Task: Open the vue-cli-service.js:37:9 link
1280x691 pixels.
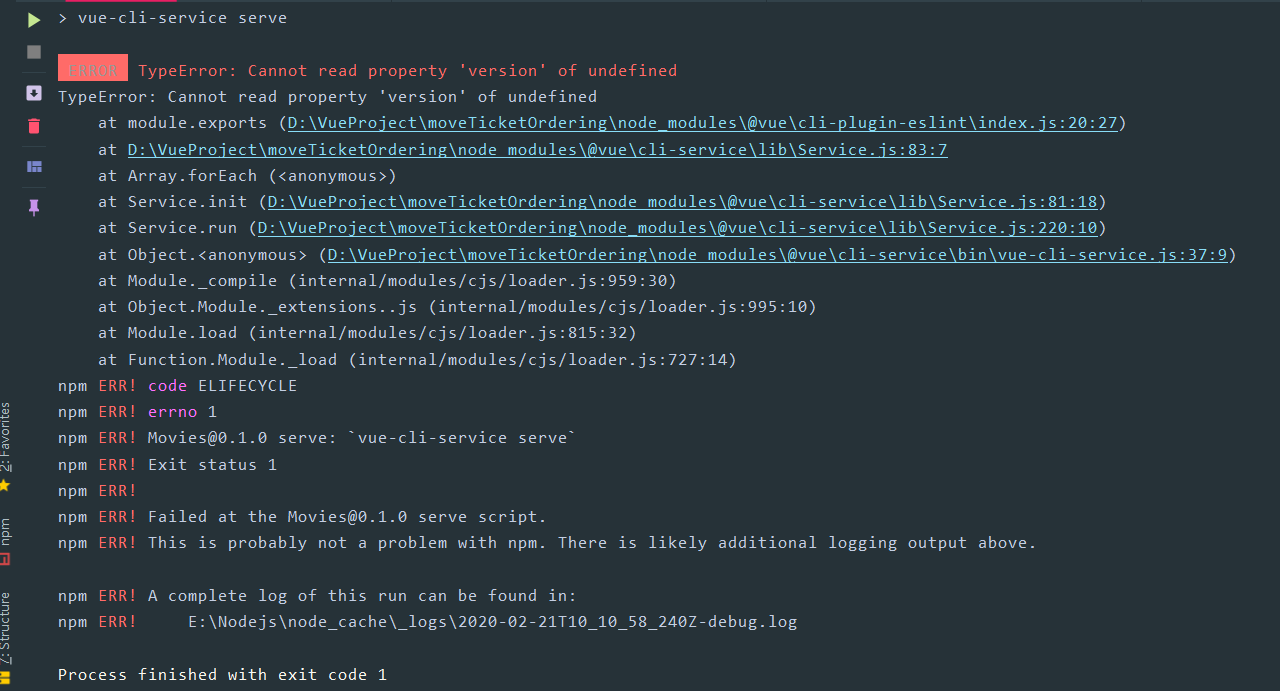Action: (x=777, y=254)
